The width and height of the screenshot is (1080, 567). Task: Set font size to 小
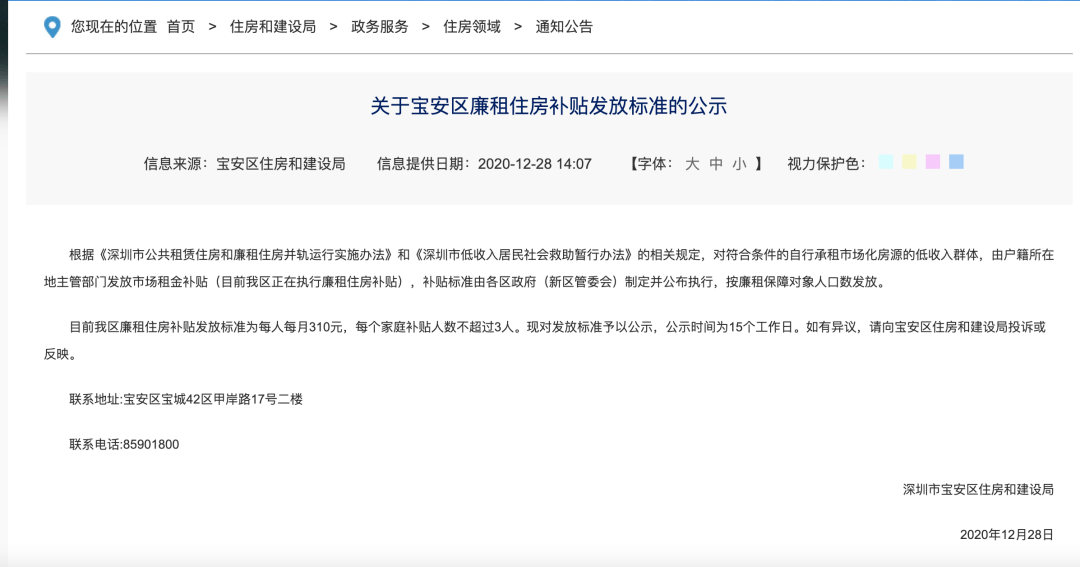740,164
